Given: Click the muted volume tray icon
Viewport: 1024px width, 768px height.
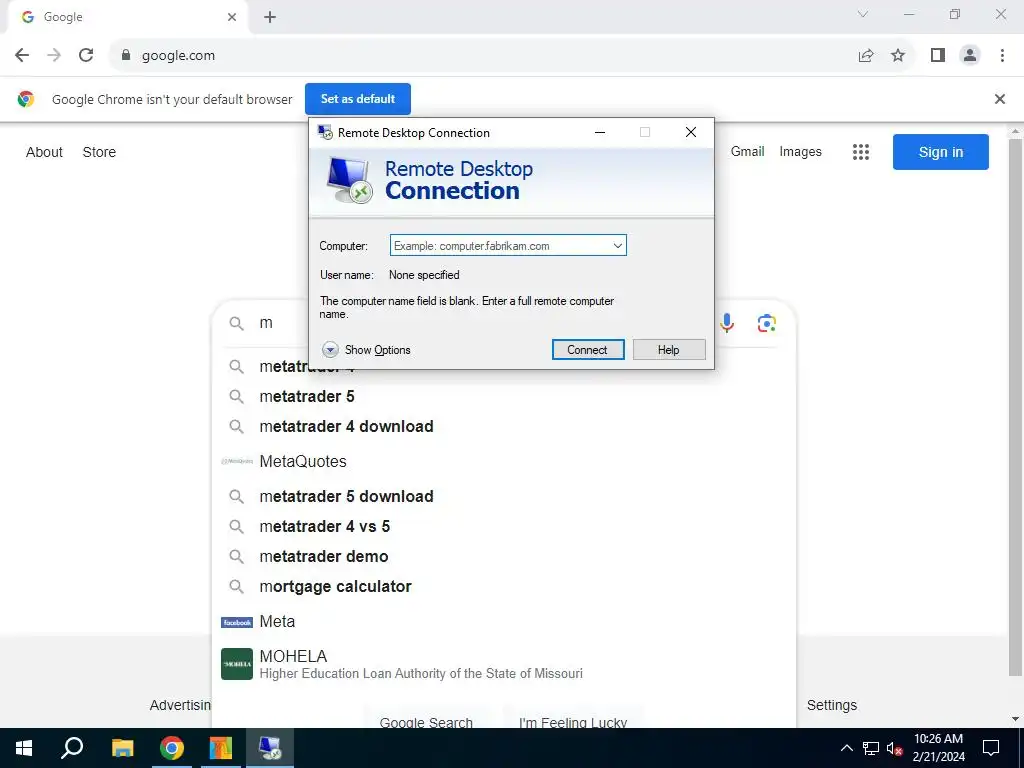Looking at the screenshot, I should [x=895, y=748].
